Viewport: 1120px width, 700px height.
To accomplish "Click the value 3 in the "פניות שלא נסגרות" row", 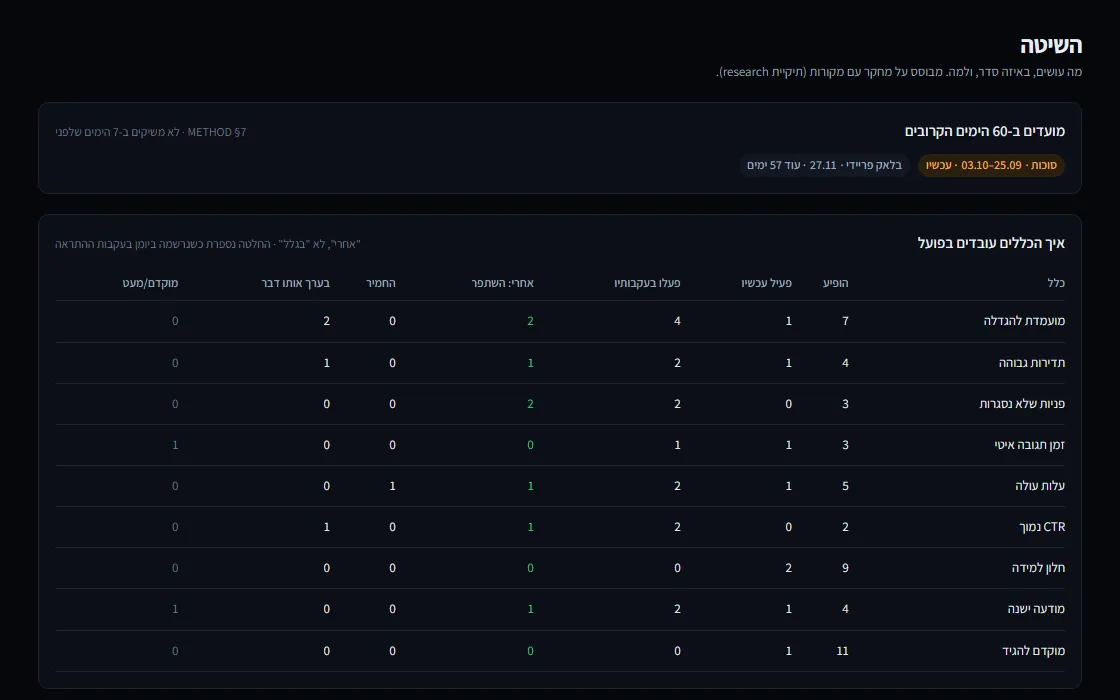I will [845, 404].
